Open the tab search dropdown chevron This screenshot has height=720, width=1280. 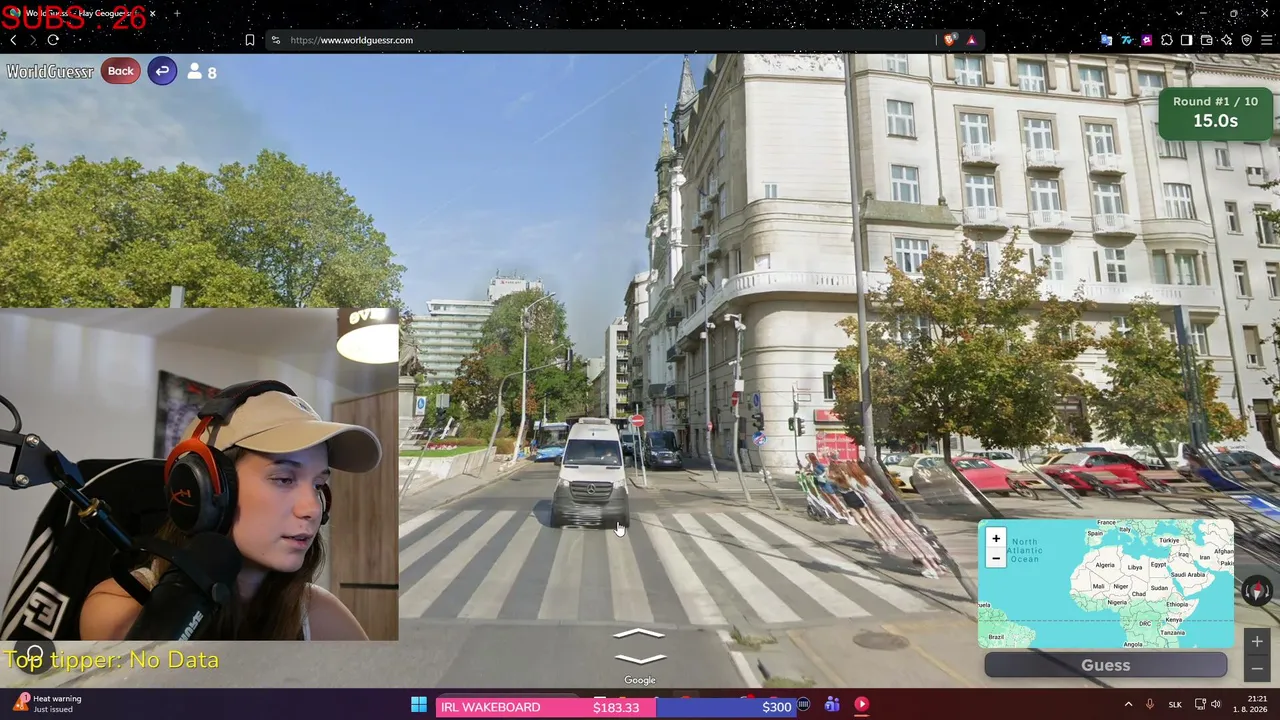point(1179,13)
